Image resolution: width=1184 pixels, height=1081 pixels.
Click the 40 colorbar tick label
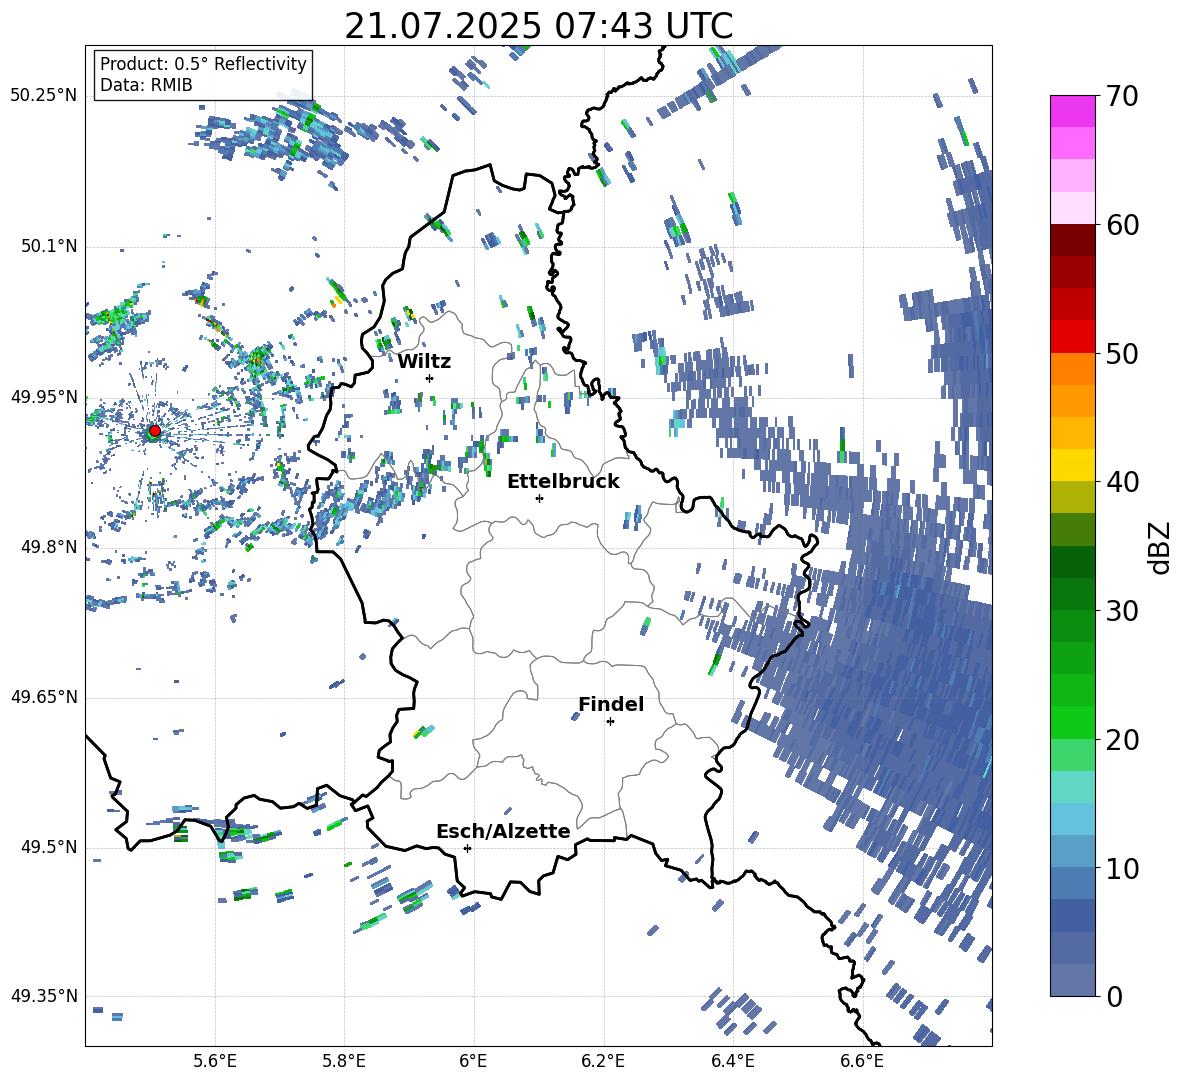click(x=1122, y=482)
